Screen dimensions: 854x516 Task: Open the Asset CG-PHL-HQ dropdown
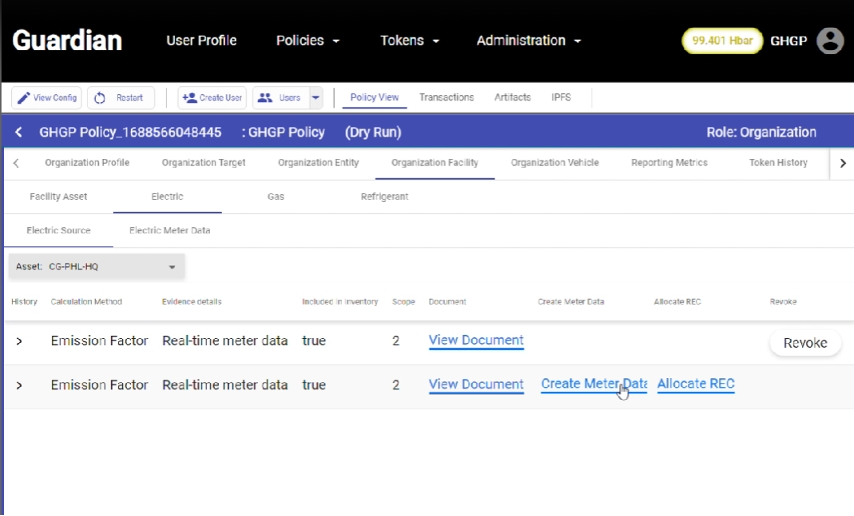[96, 267]
